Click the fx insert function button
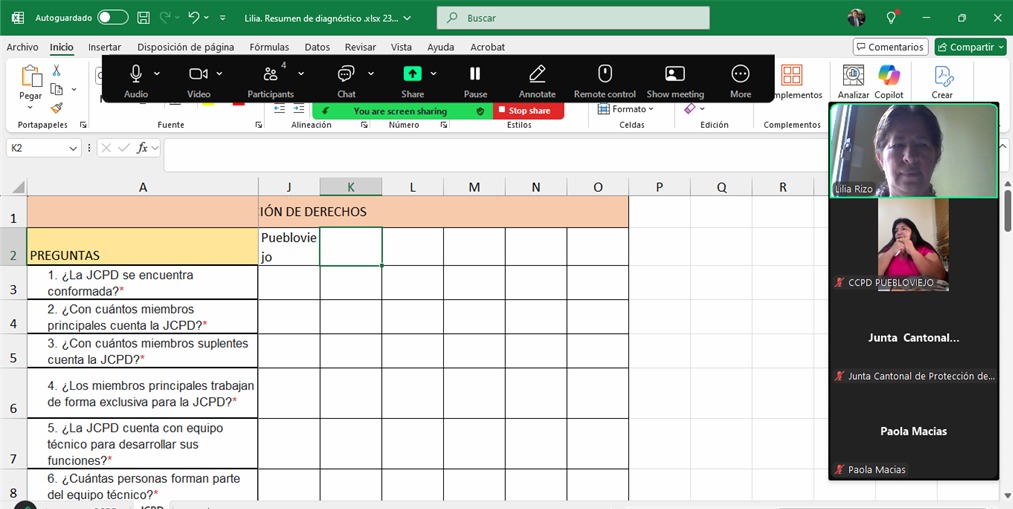The height and width of the screenshot is (509, 1013). pos(143,149)
